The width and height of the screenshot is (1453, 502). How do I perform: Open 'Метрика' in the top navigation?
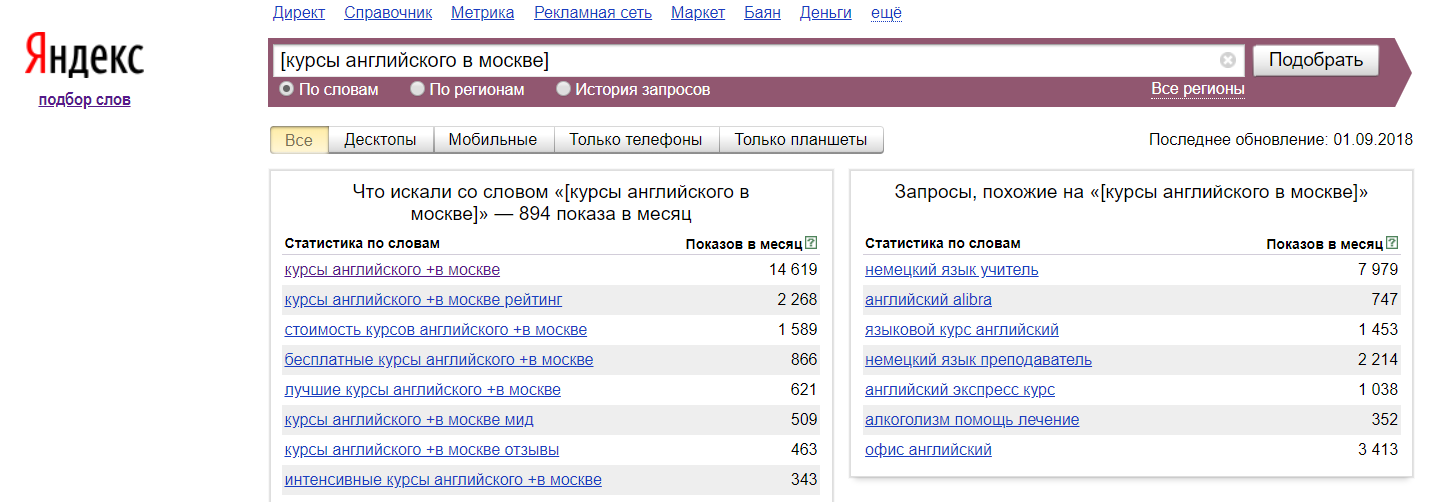(483, 12)
